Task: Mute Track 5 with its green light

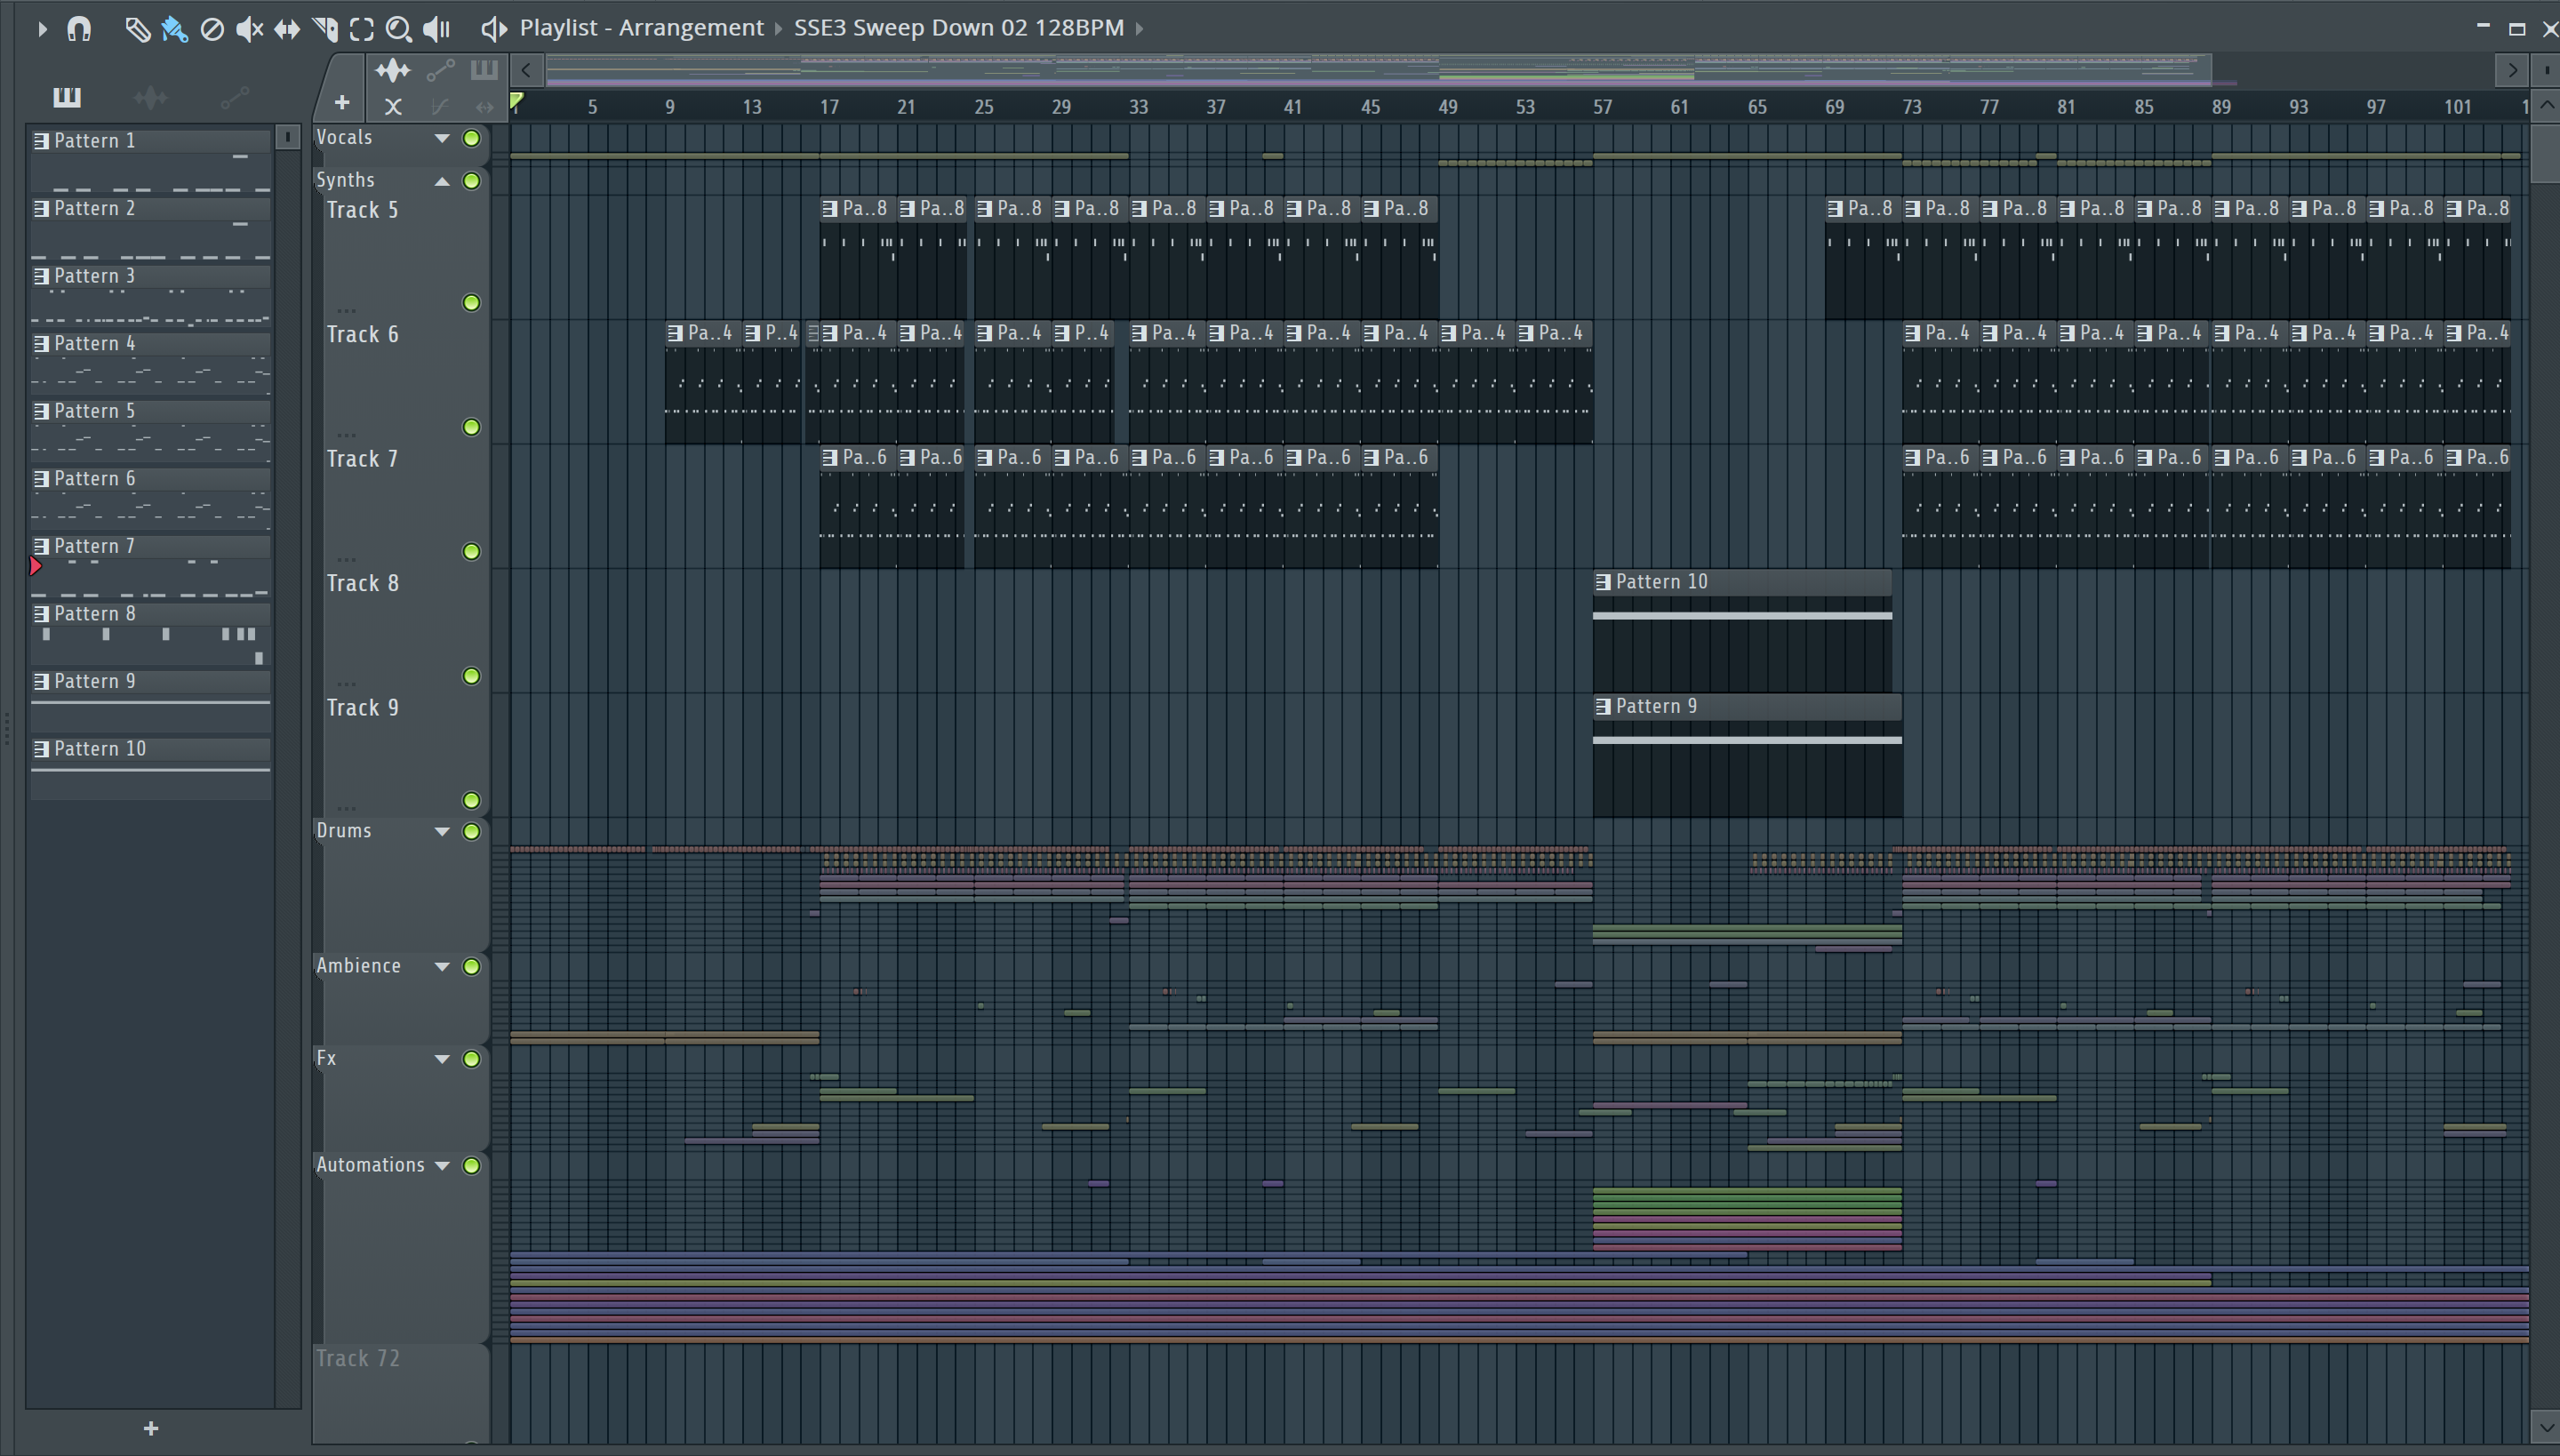Action: click(471, 303)
